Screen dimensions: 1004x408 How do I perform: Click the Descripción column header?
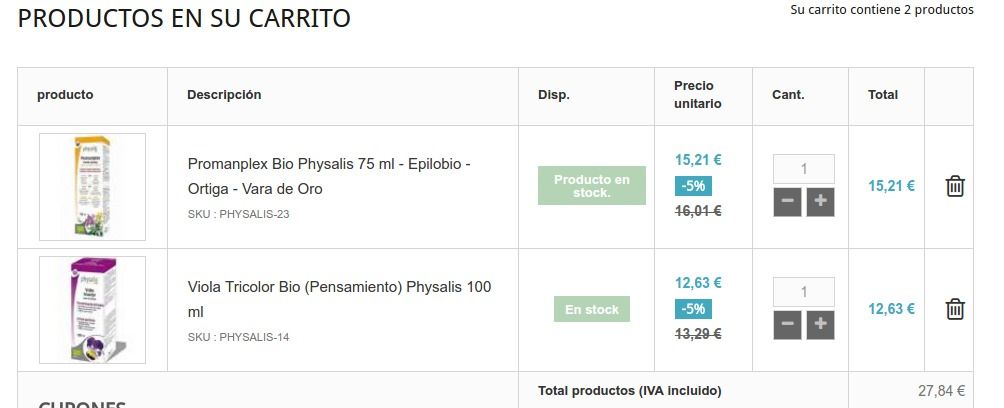[x=224, y=95]
